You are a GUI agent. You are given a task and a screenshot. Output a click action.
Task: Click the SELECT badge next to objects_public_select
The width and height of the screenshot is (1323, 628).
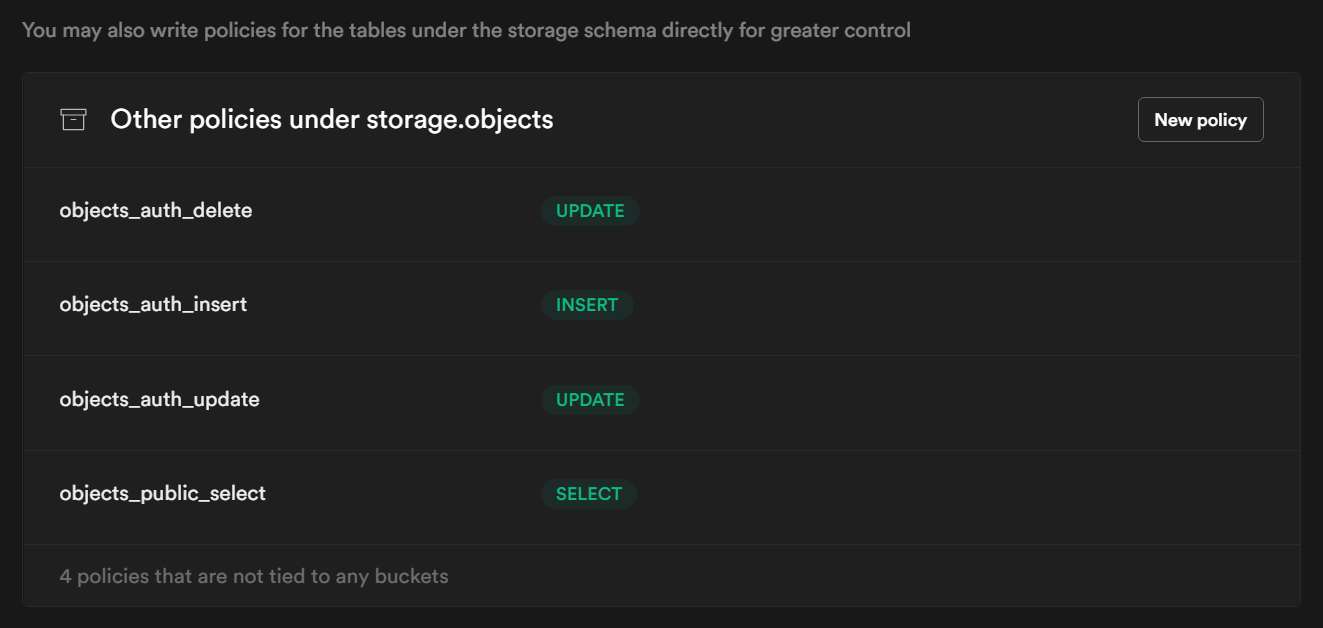(x=588, y=493)
